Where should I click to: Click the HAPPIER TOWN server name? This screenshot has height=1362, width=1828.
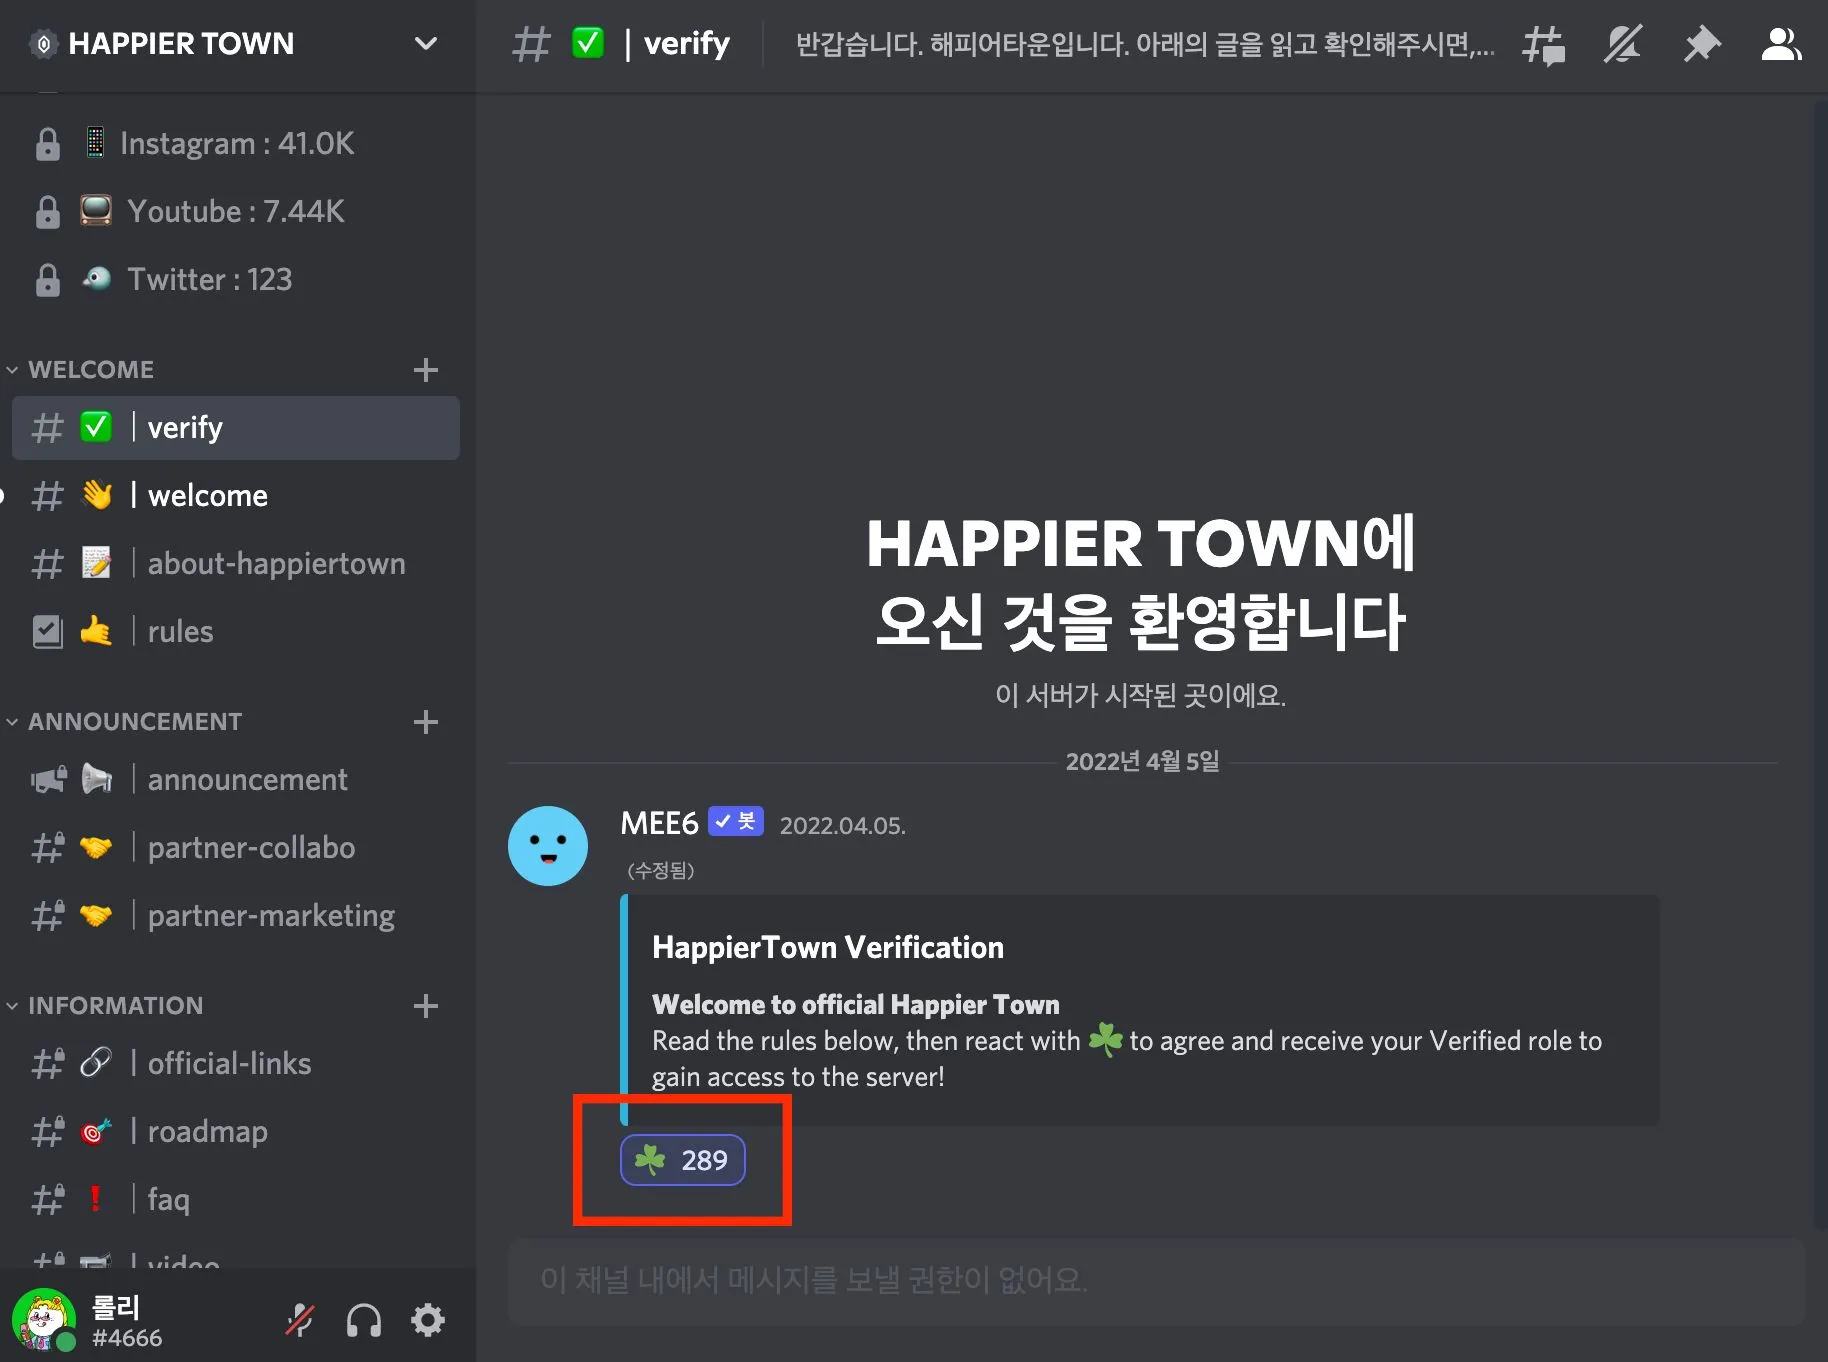(181, 43)
